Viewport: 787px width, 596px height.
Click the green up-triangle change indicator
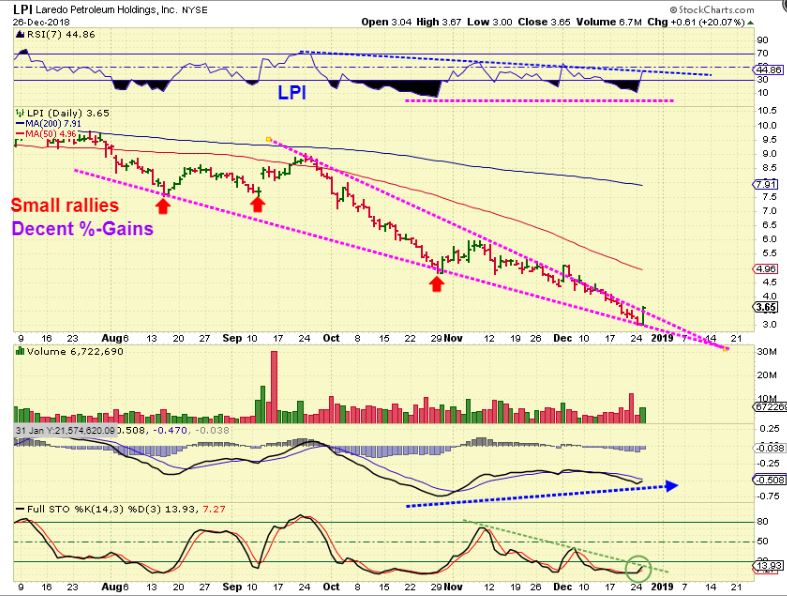(750, 23)
